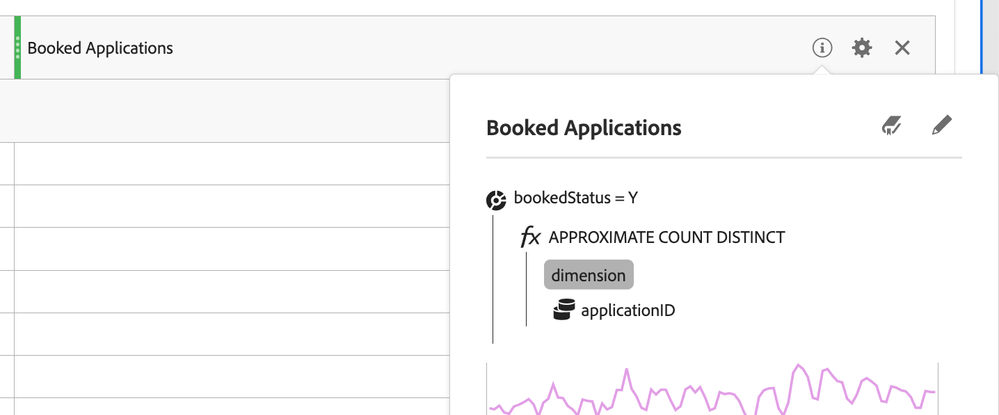Select the applicationID tree item

628,310
